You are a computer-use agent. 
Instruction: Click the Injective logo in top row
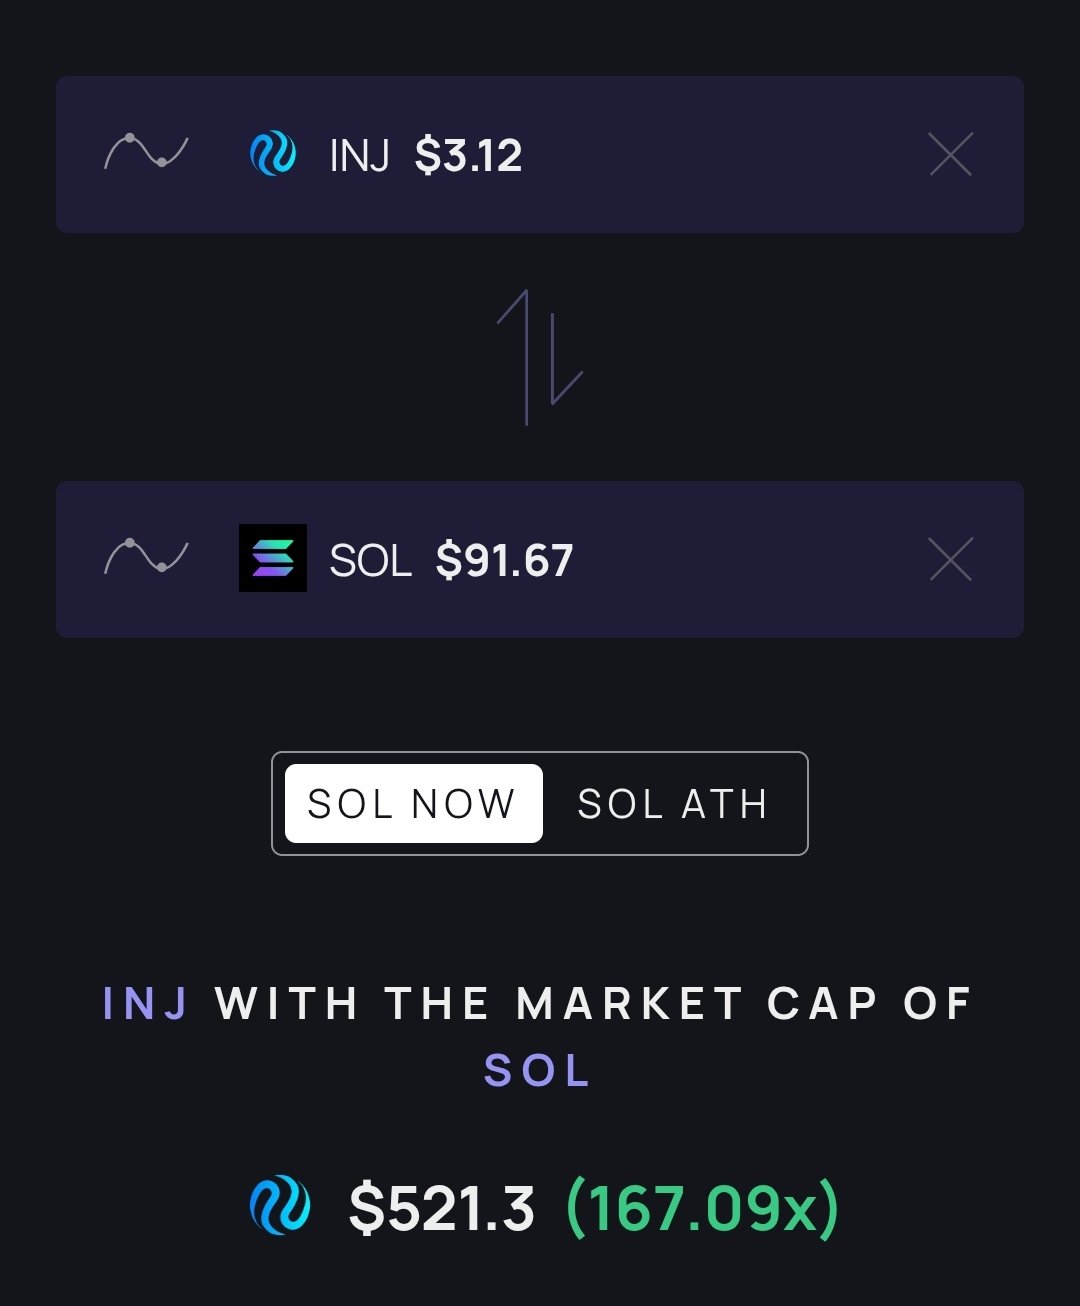pos(272,155)
